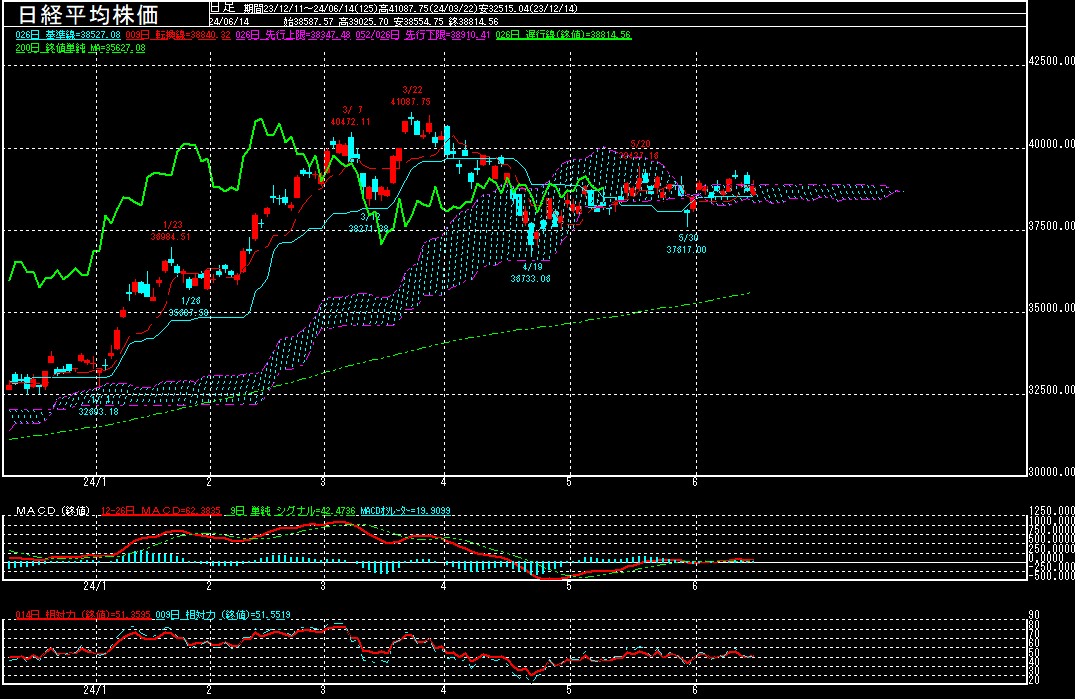Click the MACDオシレーター=19.9099 legend

coord(405,511)
